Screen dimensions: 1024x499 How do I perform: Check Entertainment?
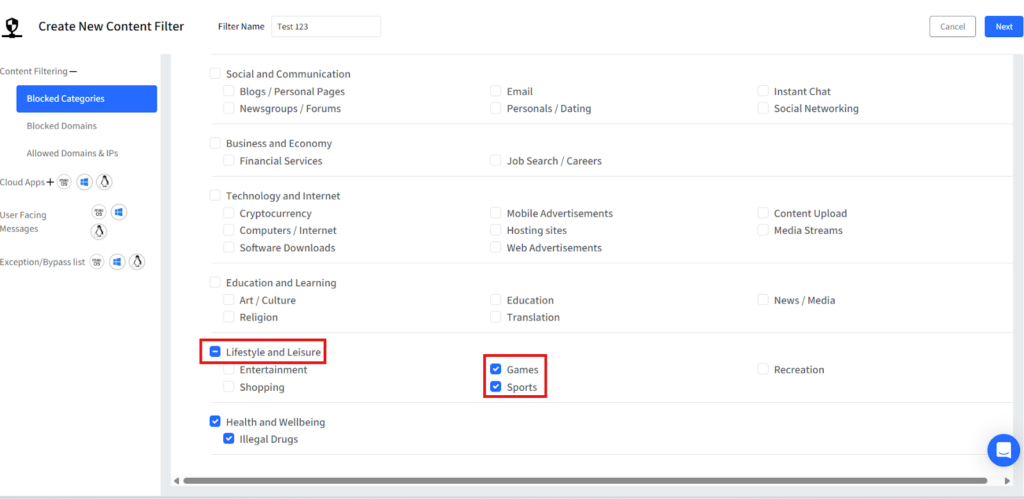[229, 369]
